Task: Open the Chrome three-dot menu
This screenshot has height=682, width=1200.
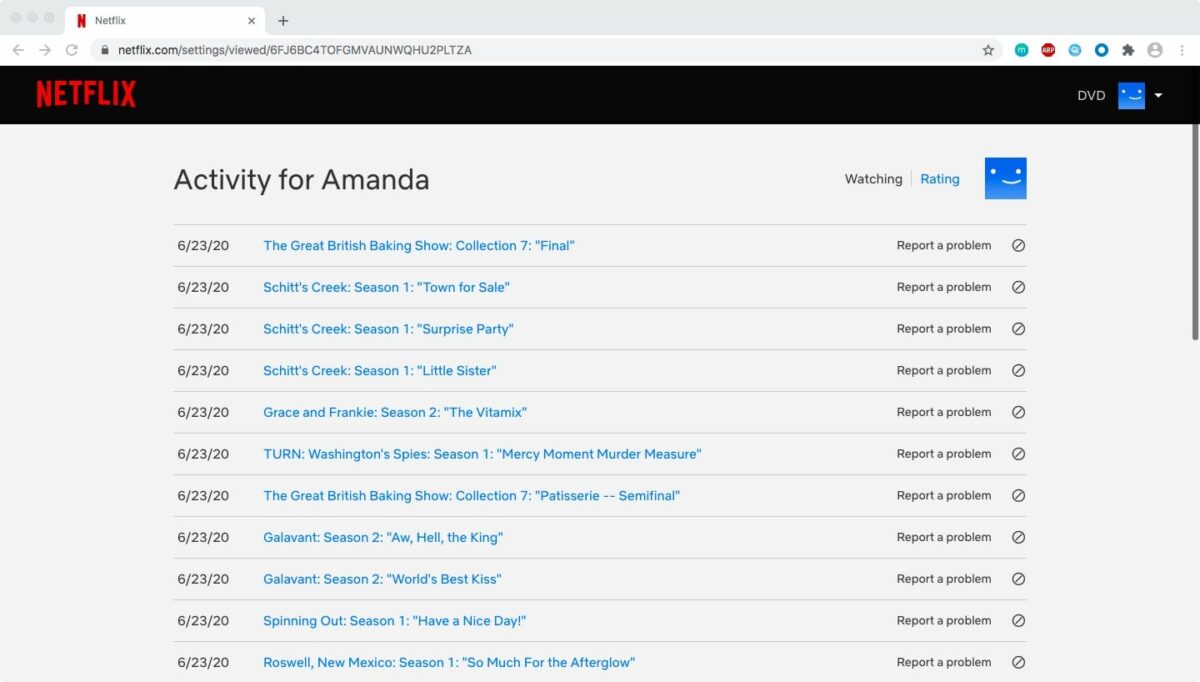Action: [1181, 49]
